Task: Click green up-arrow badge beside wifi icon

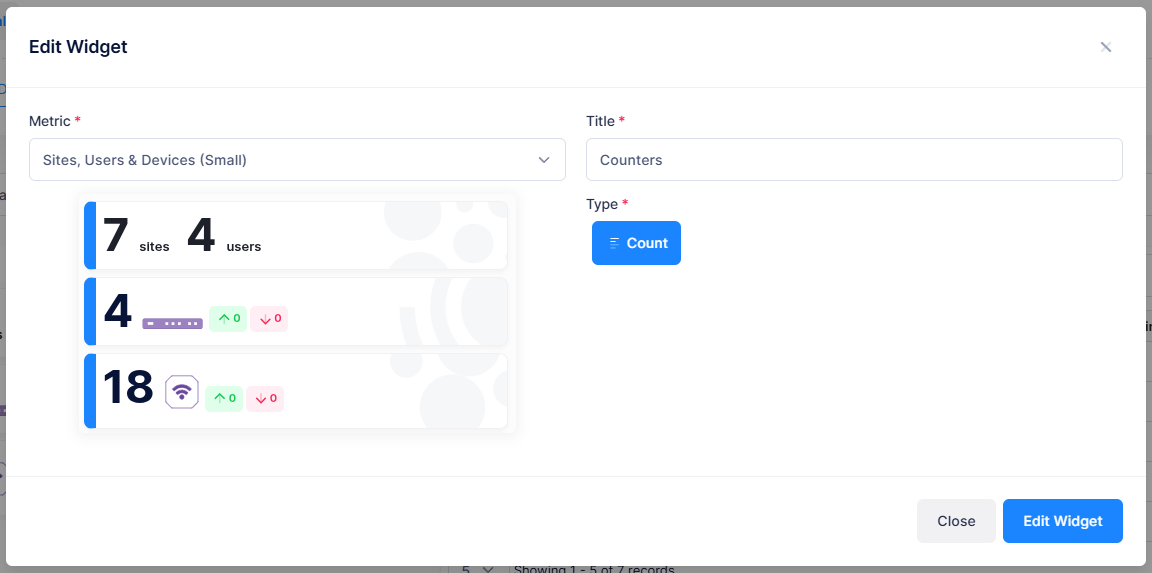Action: (224, 398)
